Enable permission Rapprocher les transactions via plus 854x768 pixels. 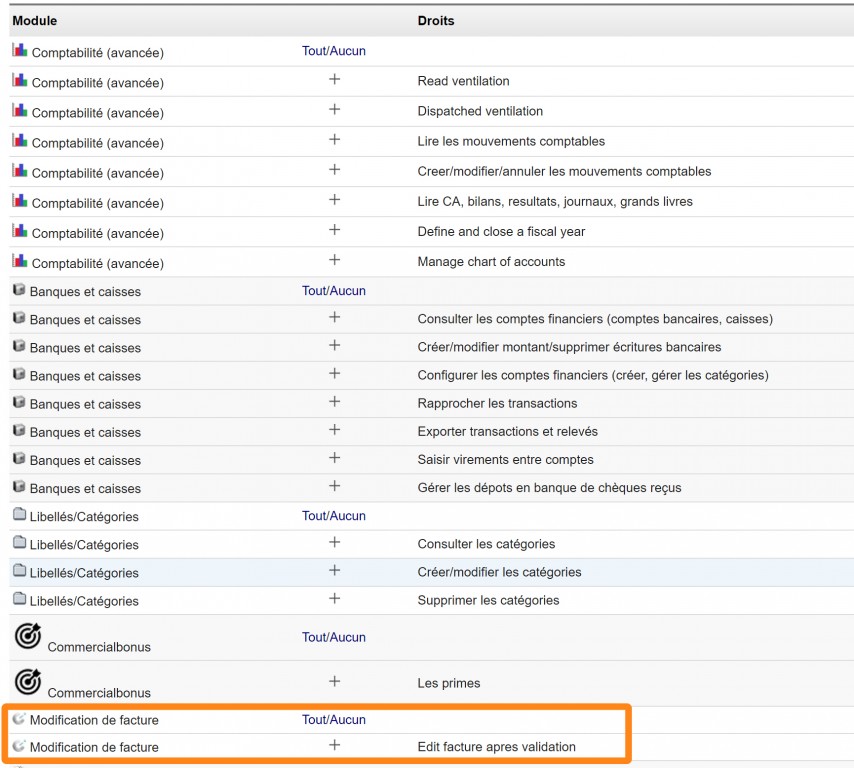click(334, 402)
